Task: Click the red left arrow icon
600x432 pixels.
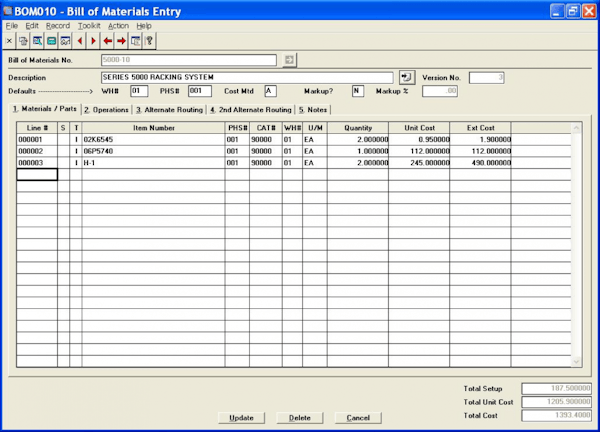Action: [108, 41]
